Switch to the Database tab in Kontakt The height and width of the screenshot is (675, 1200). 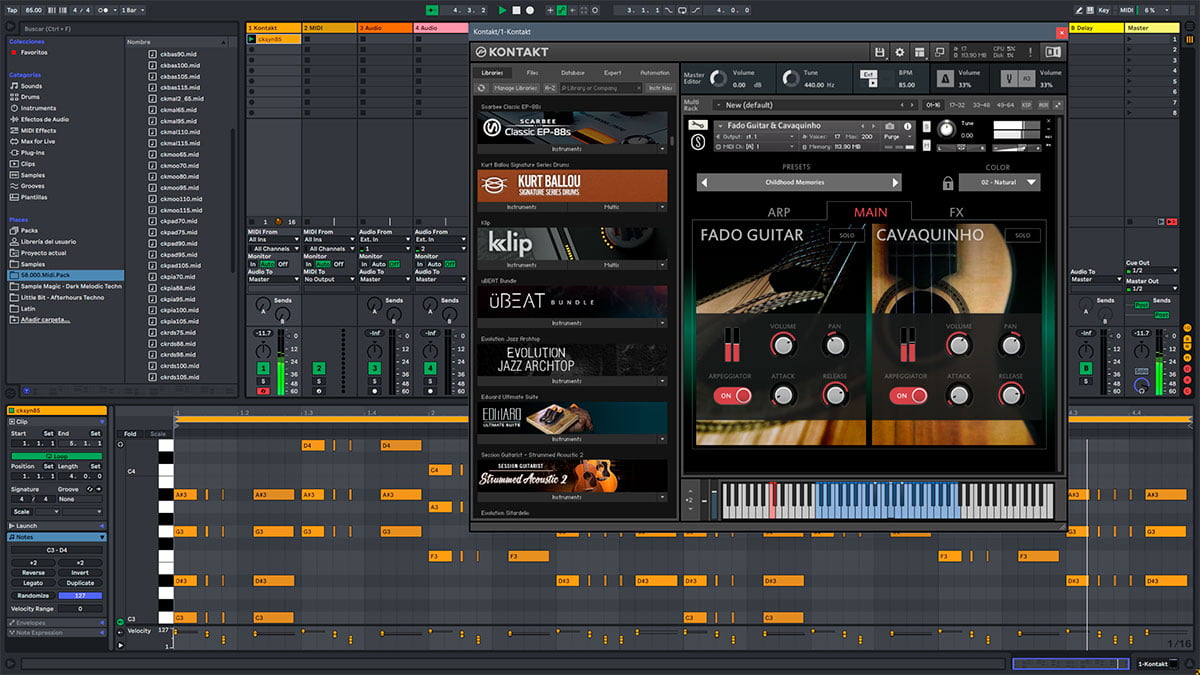pos(573,73)
